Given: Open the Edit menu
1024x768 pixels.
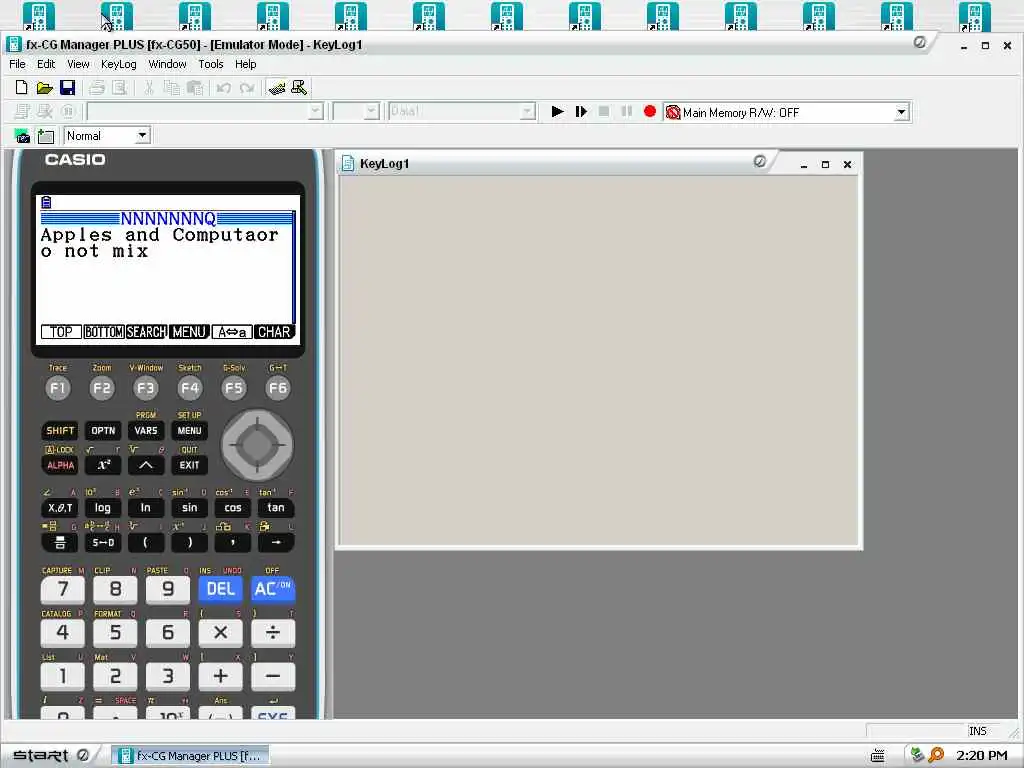Looking at the screenshot, I should [x=46, y=64].
